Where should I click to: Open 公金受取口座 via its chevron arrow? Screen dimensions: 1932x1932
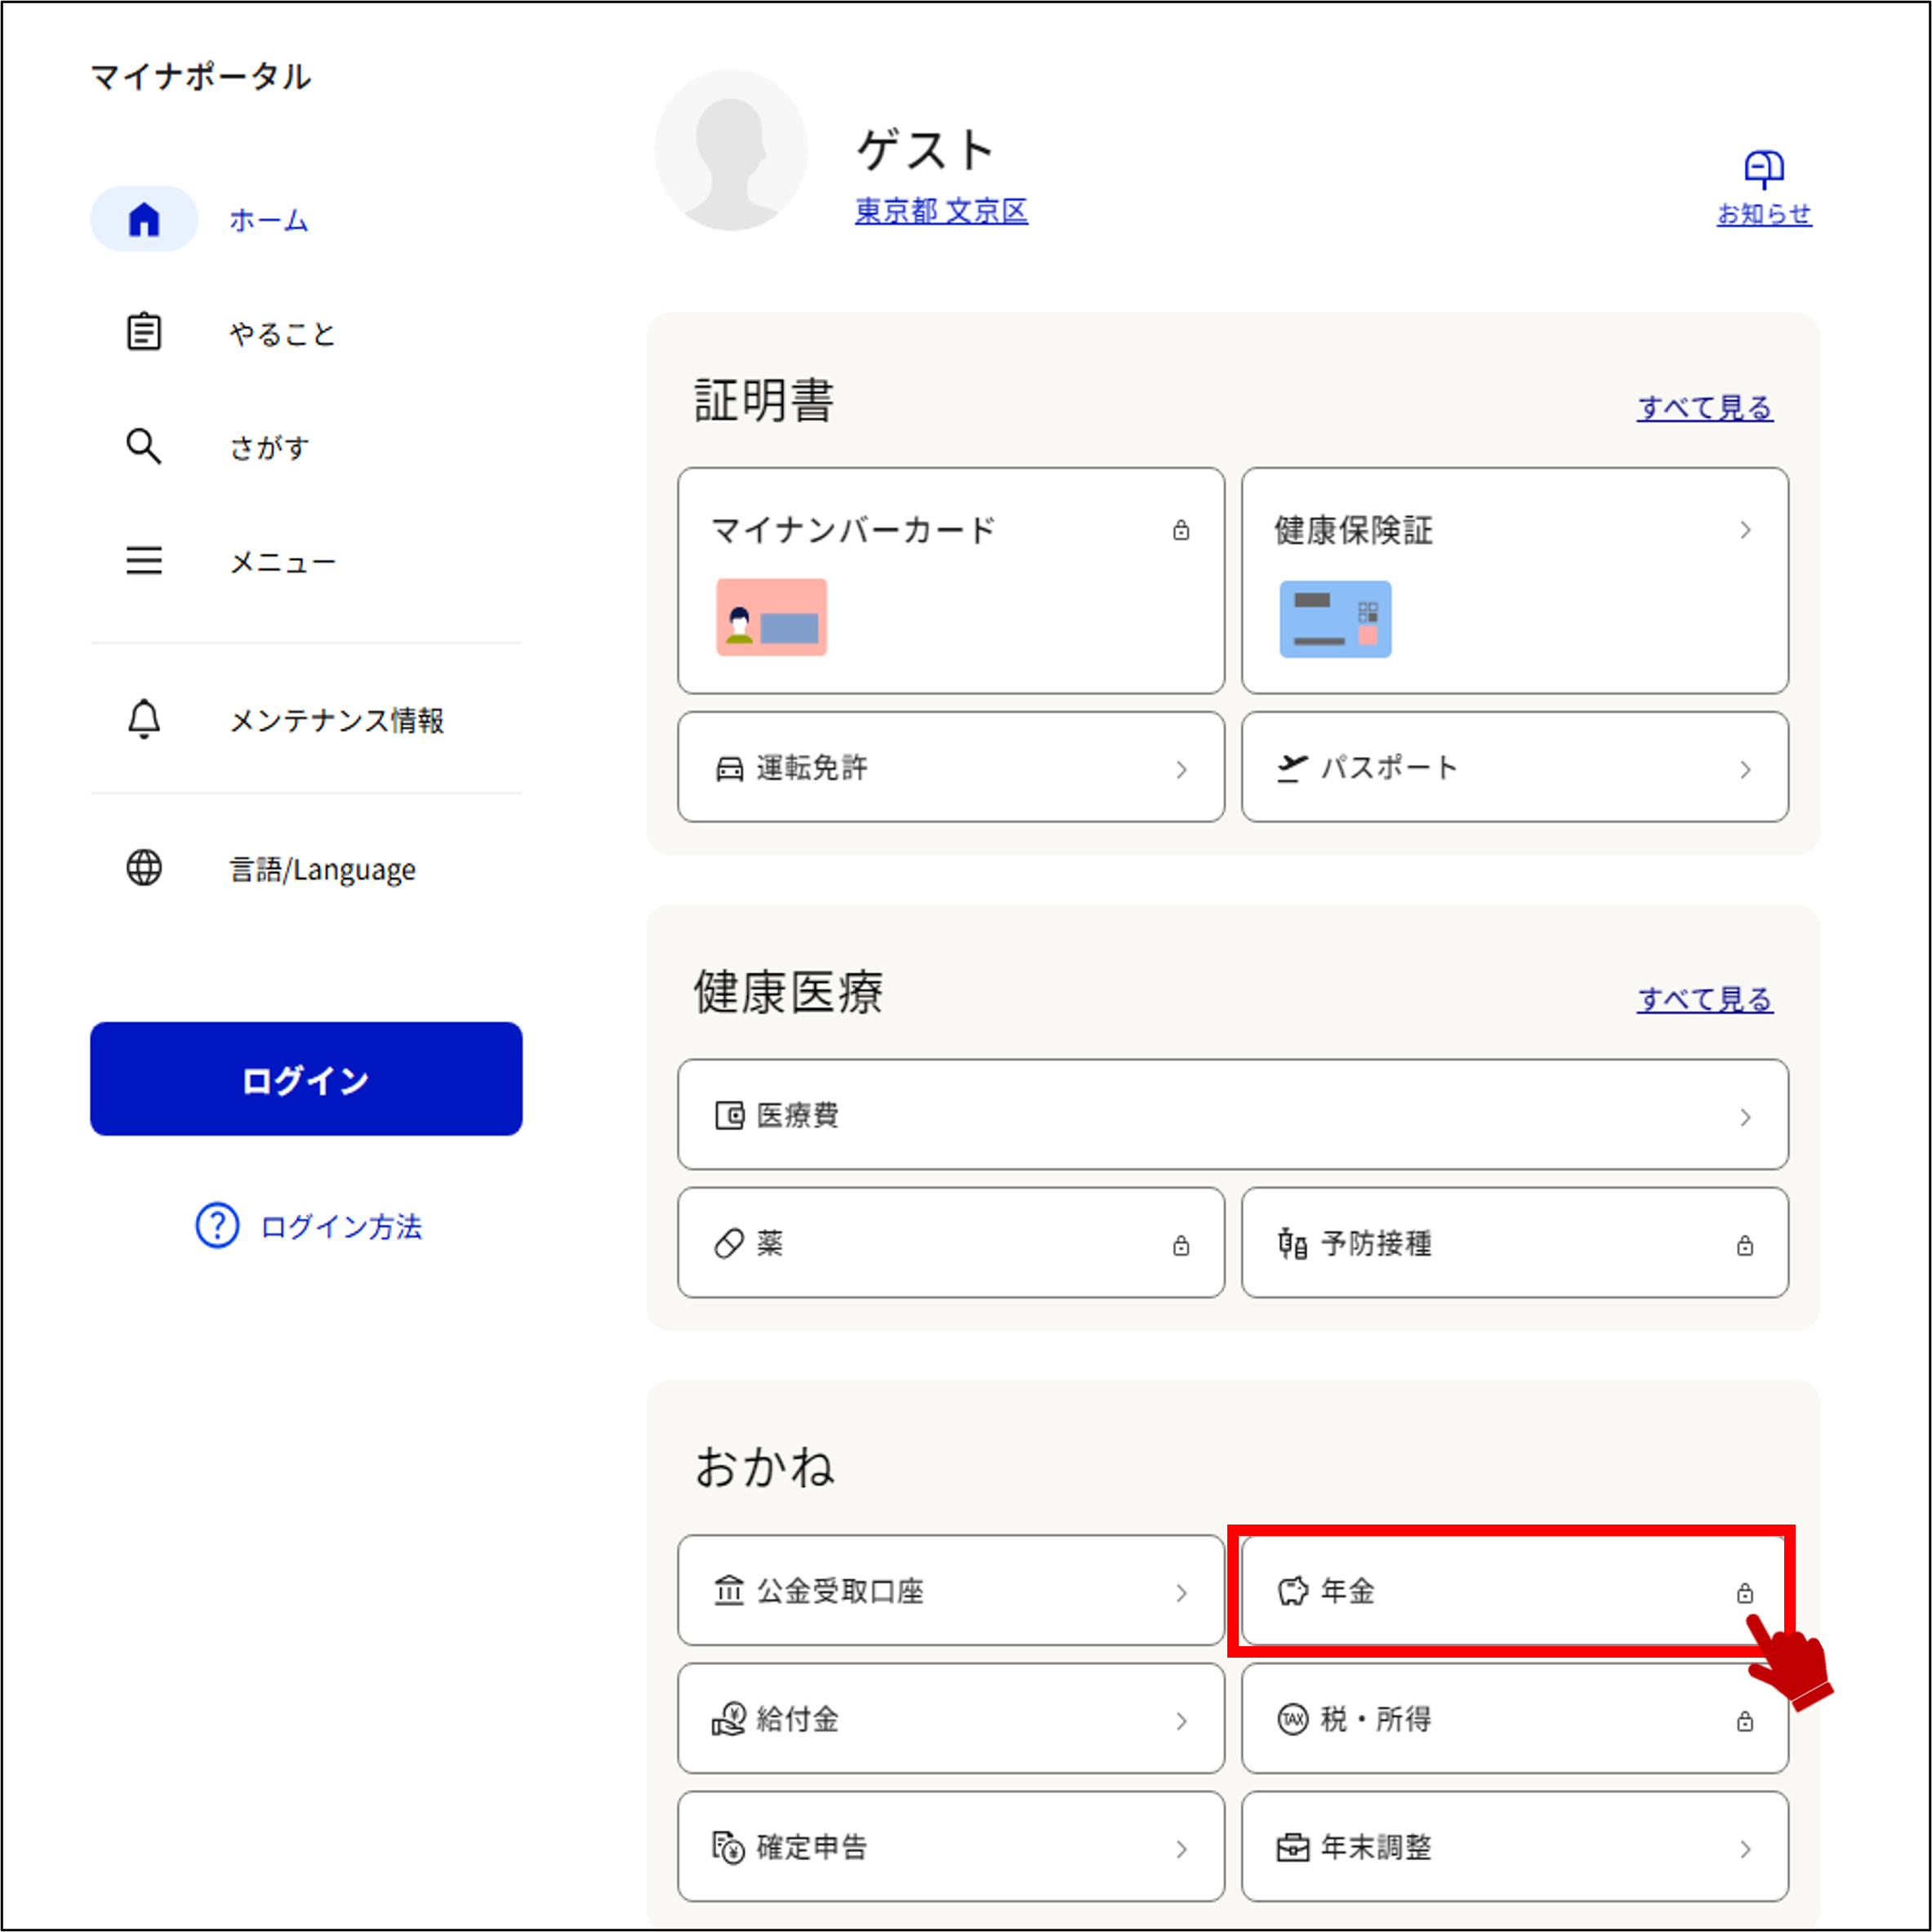pyautogui.click(x=1182, y=1593)
